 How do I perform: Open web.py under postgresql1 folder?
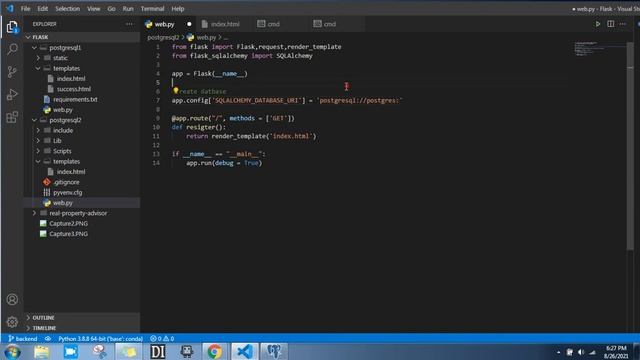point(62,110)
